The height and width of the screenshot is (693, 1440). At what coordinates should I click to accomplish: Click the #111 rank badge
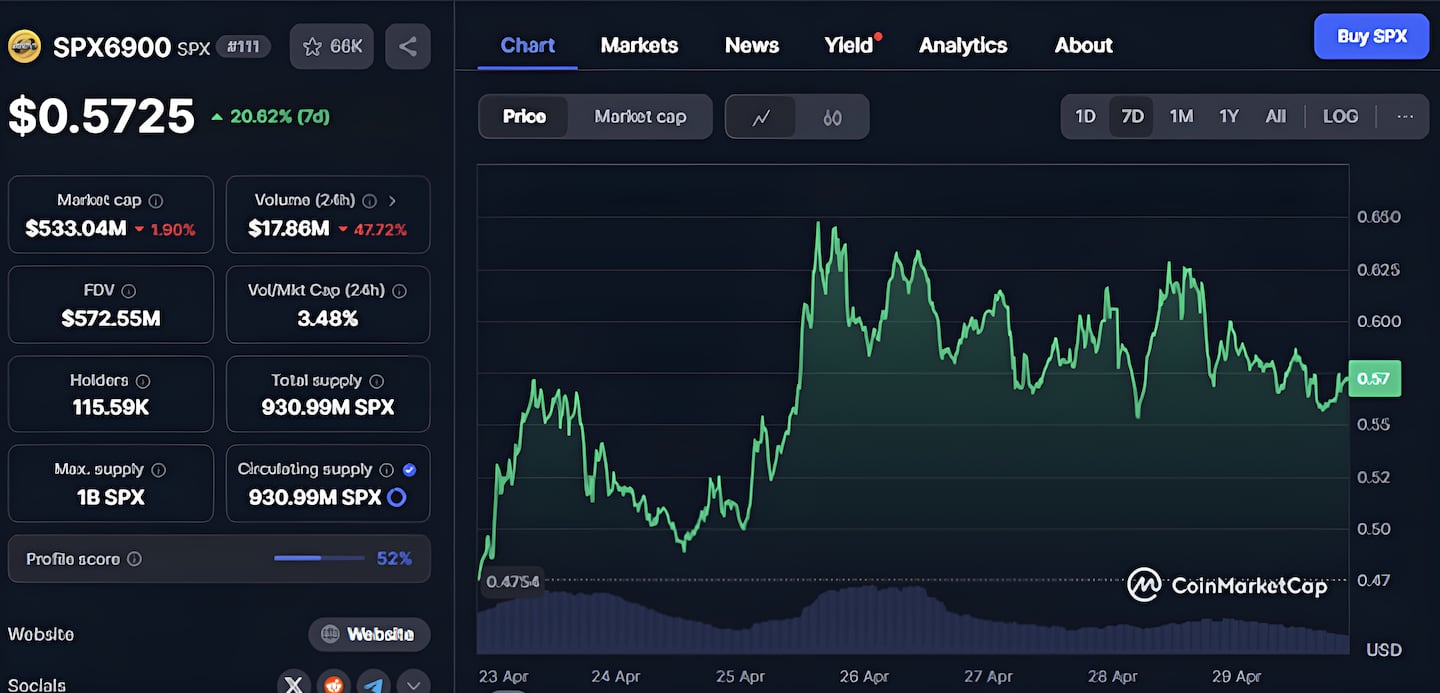click(x=243, y=46)
